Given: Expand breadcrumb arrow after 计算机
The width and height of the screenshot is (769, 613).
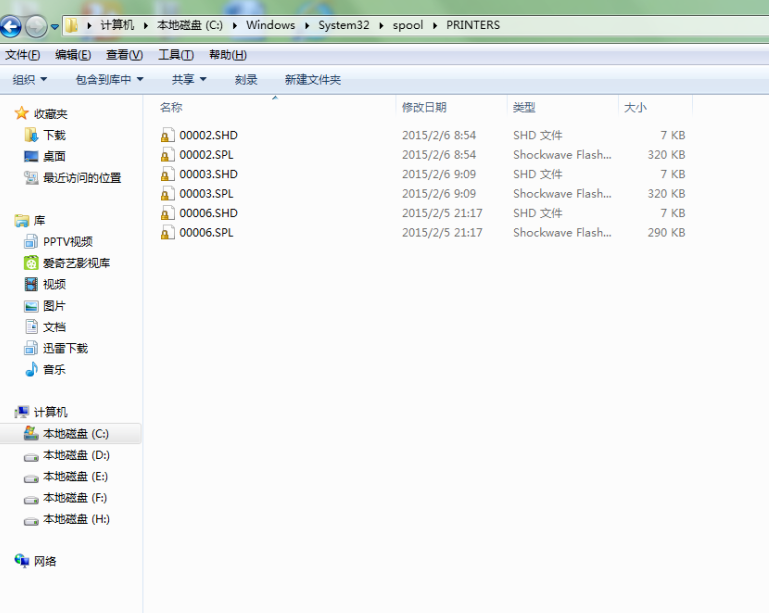Looking at the screenshot, I should click(x=146, y=26).
